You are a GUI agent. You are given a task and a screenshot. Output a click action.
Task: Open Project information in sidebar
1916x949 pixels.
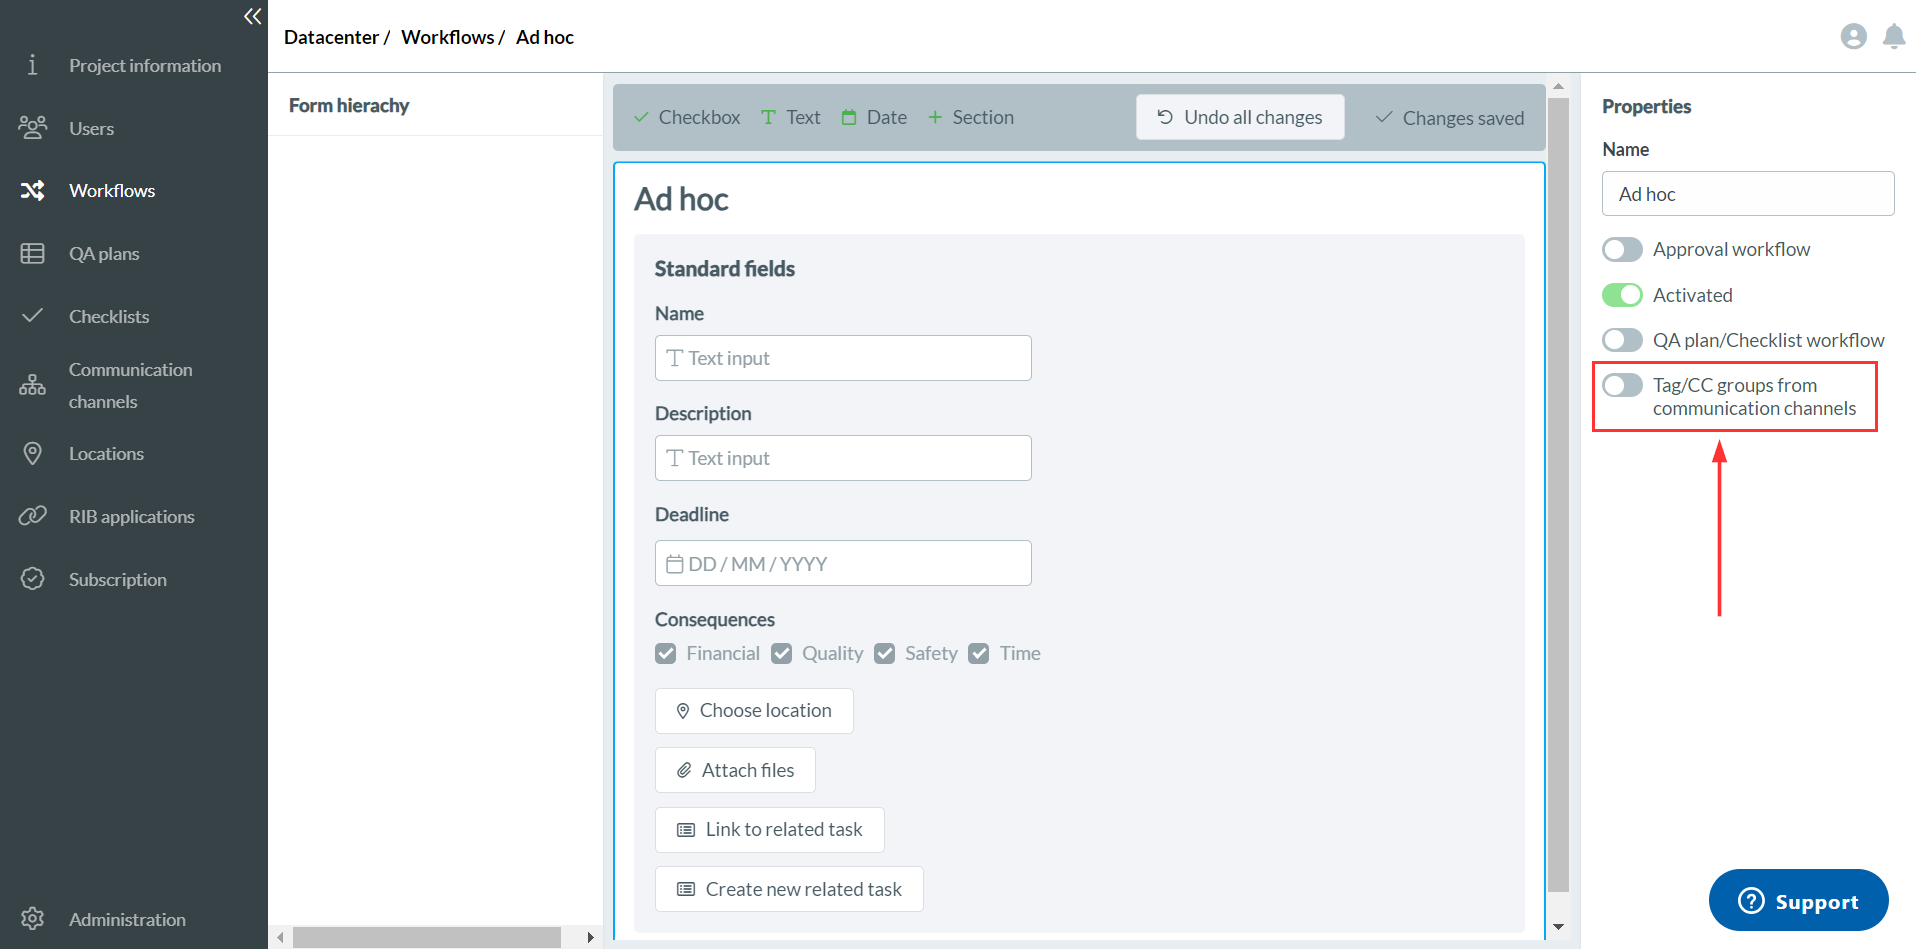(144, 66)
